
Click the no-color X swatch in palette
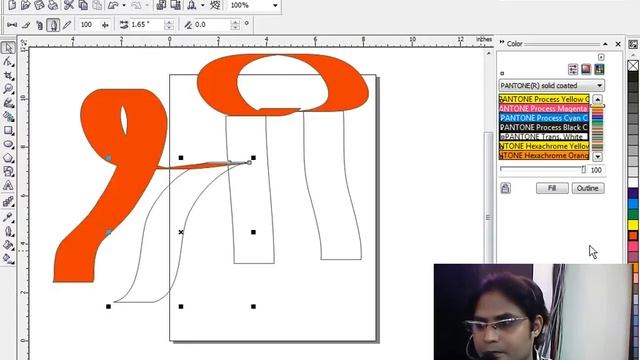pos(633,65)
